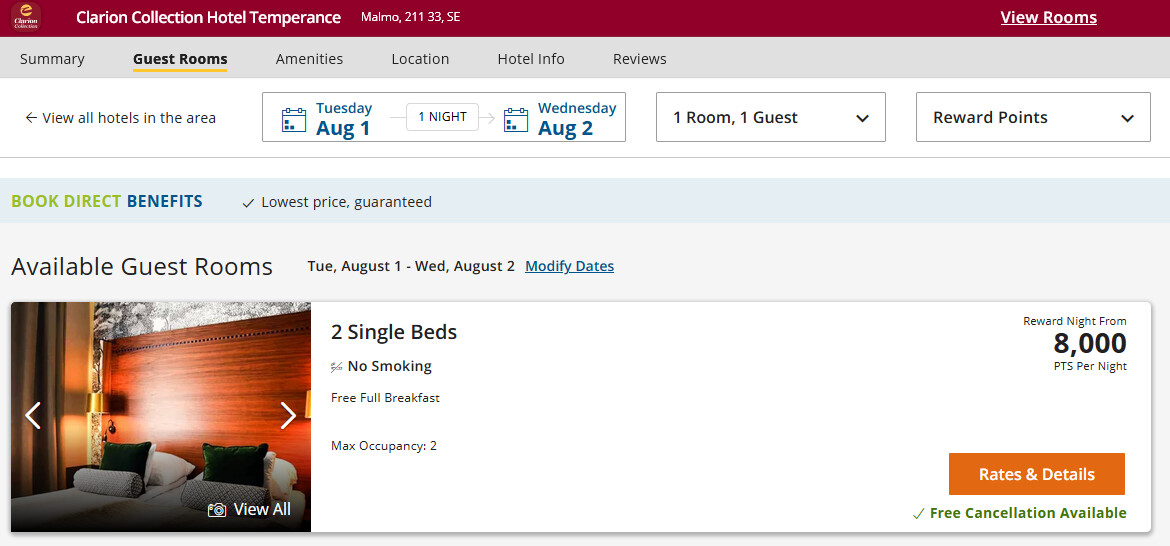Click the back arrow to all hotels
Image resolution: width=1170 pixels, height=546 pixels.
point(31,118)
